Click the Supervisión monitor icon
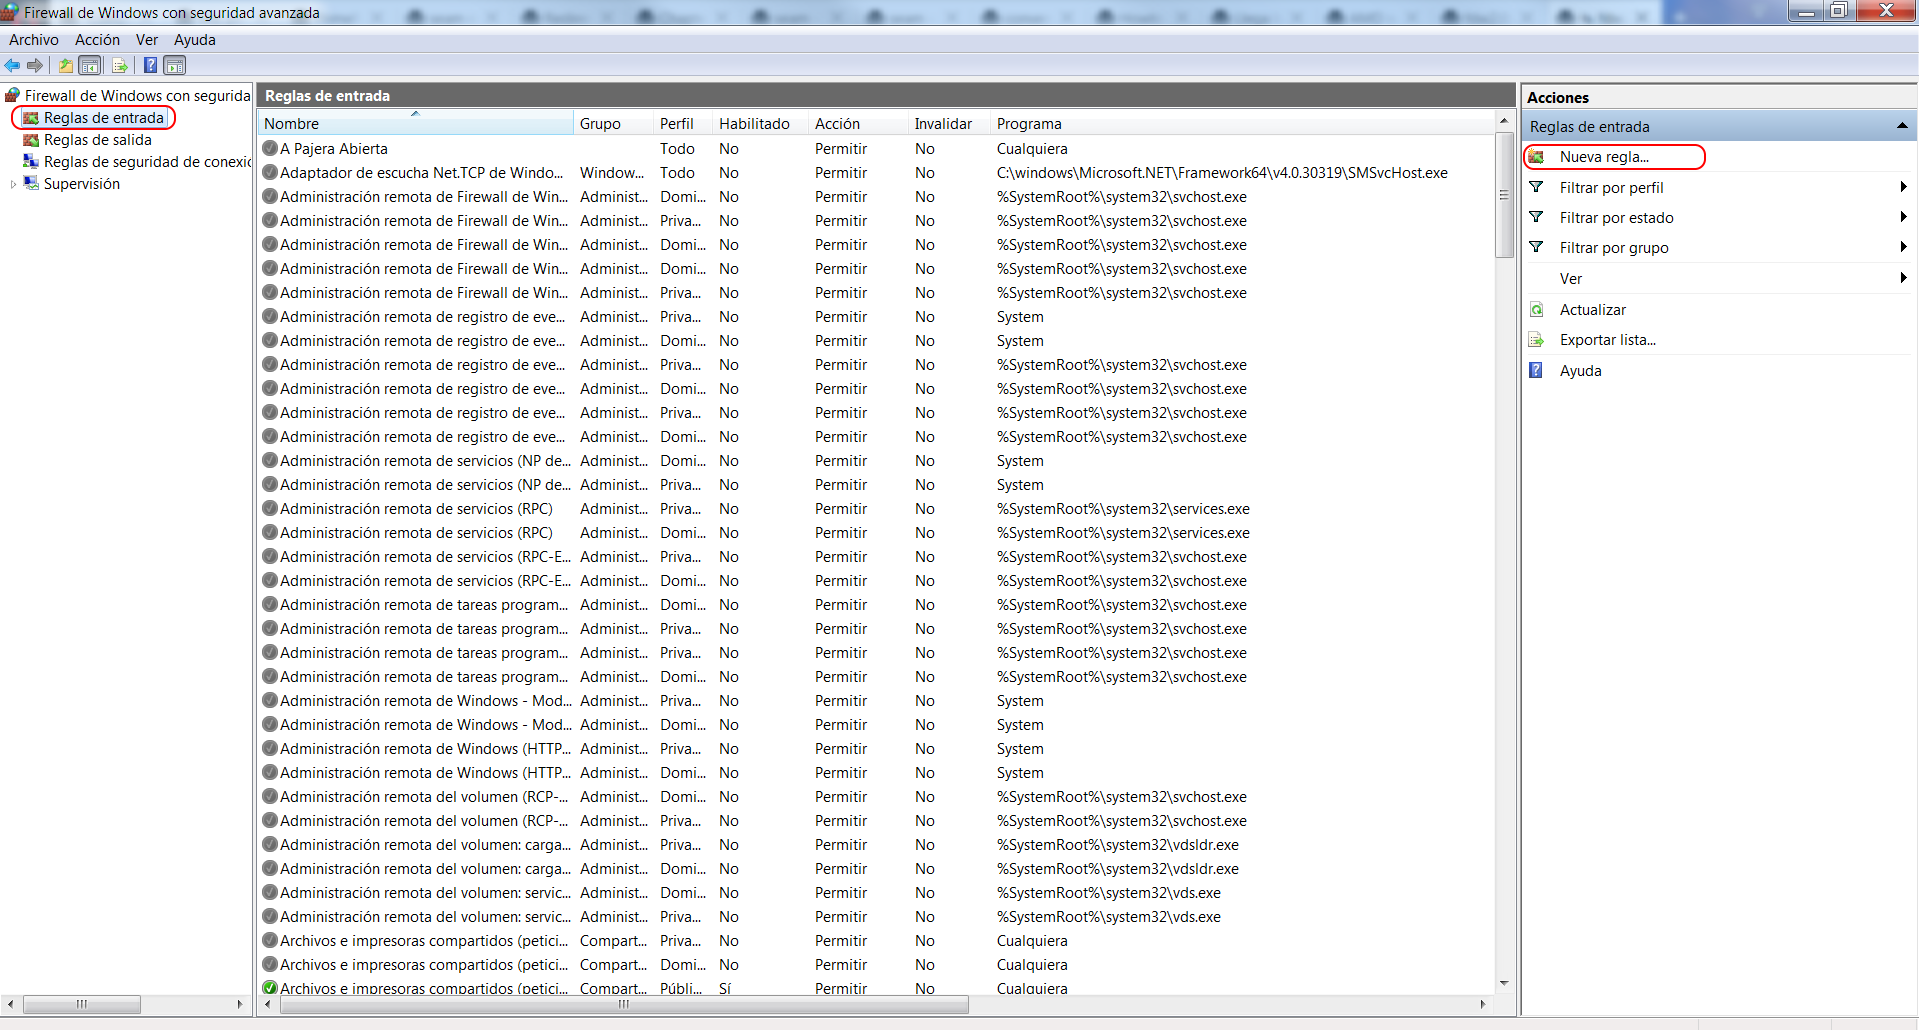 click(31, 184)
